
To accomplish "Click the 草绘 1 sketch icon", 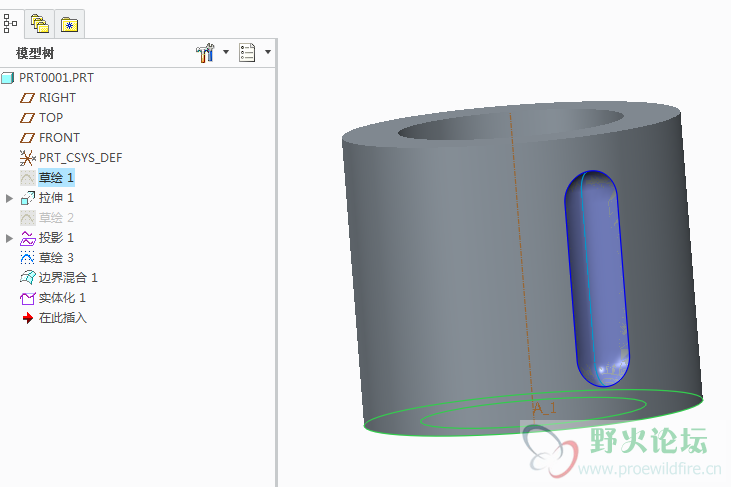I will (x=28, y=178).
